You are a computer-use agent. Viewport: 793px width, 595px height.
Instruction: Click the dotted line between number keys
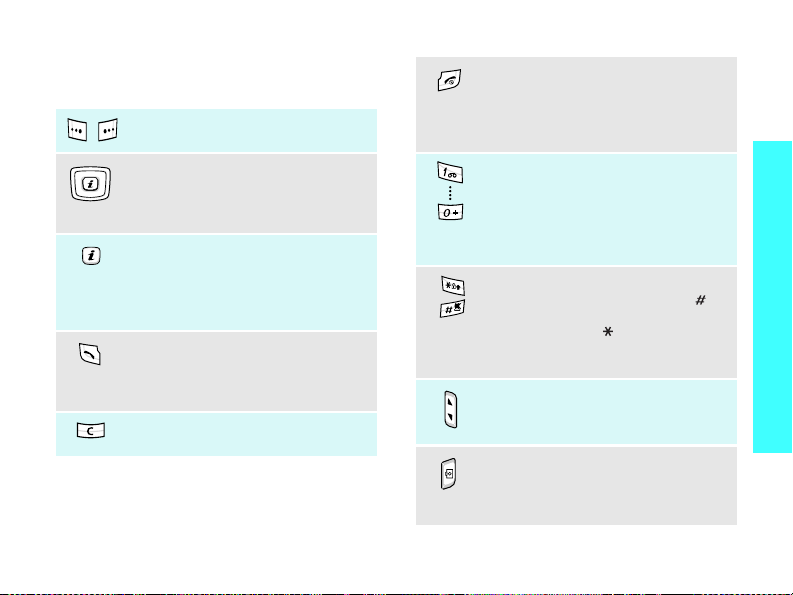(450, 193)
